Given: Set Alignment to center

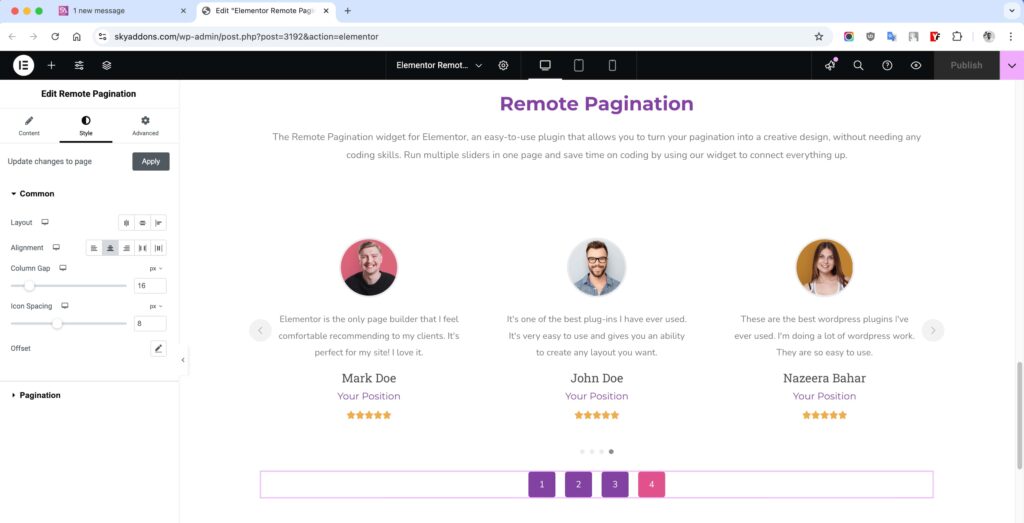Looking at the screenshot, I should tap(110, 248).
